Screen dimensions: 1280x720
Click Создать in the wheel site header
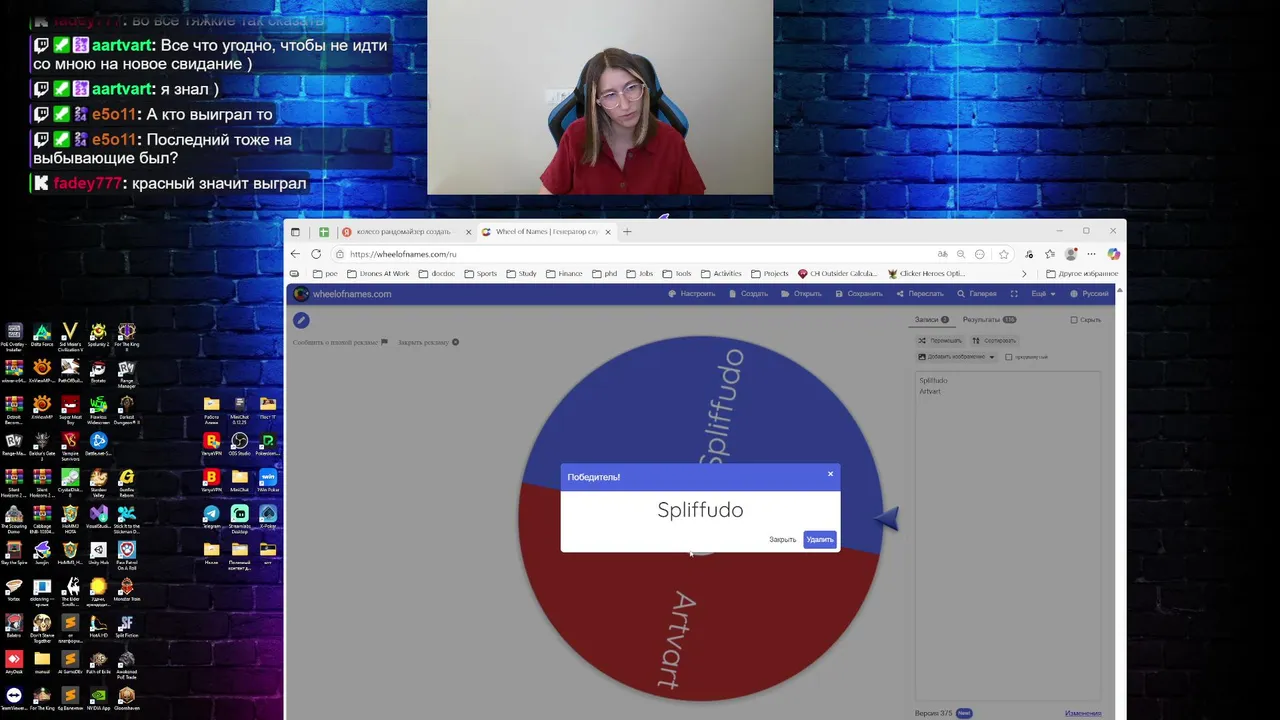click(x=748, y=294)
